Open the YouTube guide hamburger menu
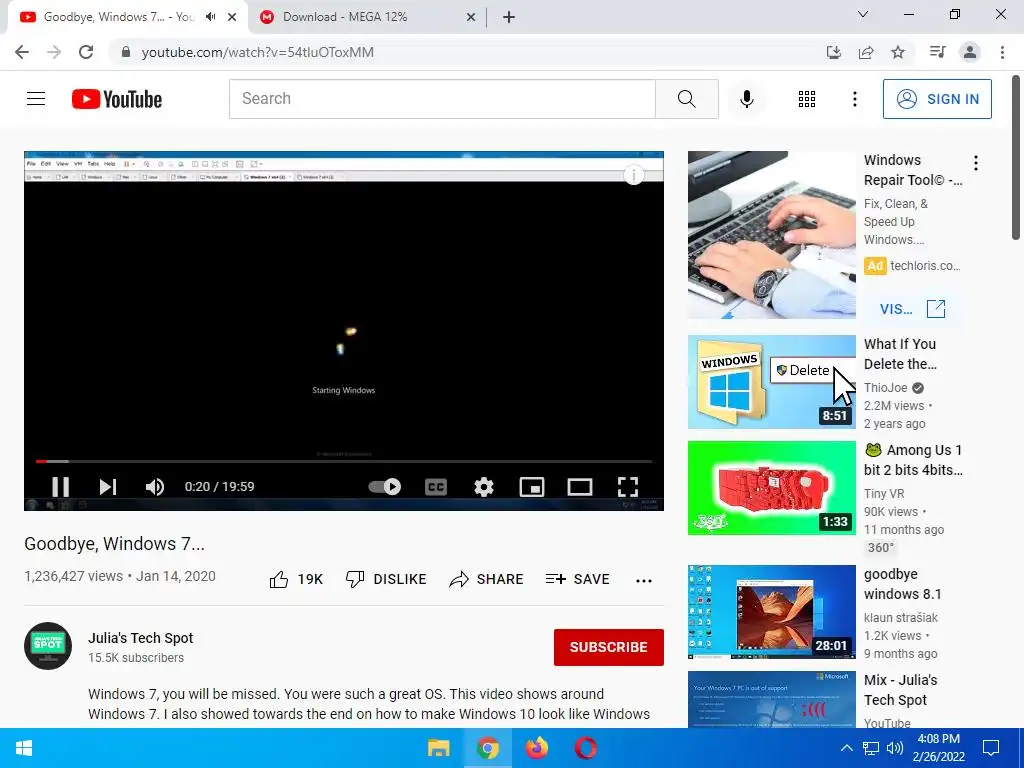The image size is (1024, 768). [x=36, y=99]
